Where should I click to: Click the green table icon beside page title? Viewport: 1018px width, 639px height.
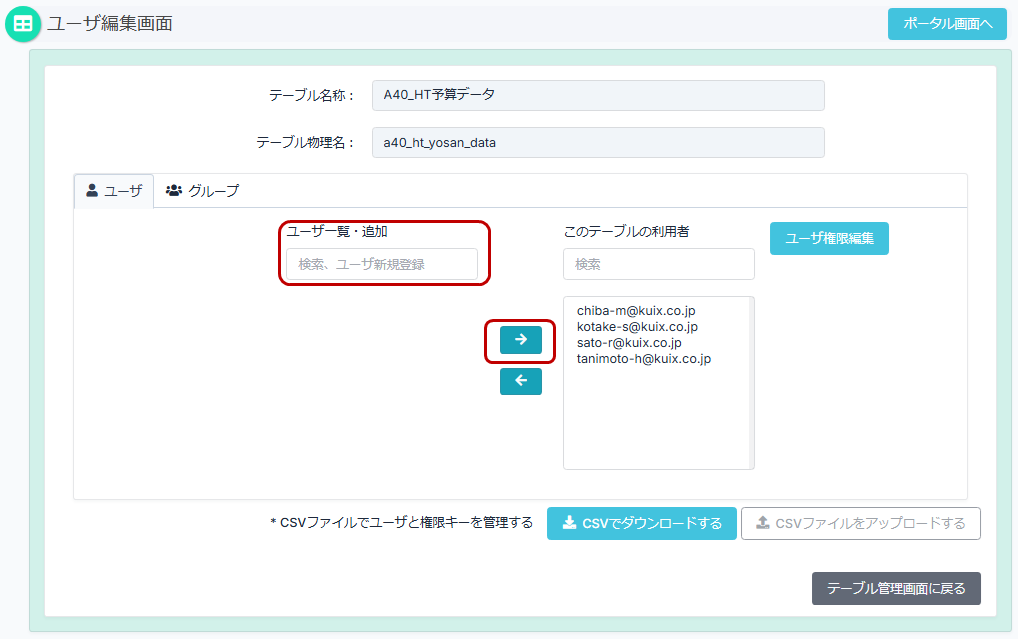click(x=23, y=24)
